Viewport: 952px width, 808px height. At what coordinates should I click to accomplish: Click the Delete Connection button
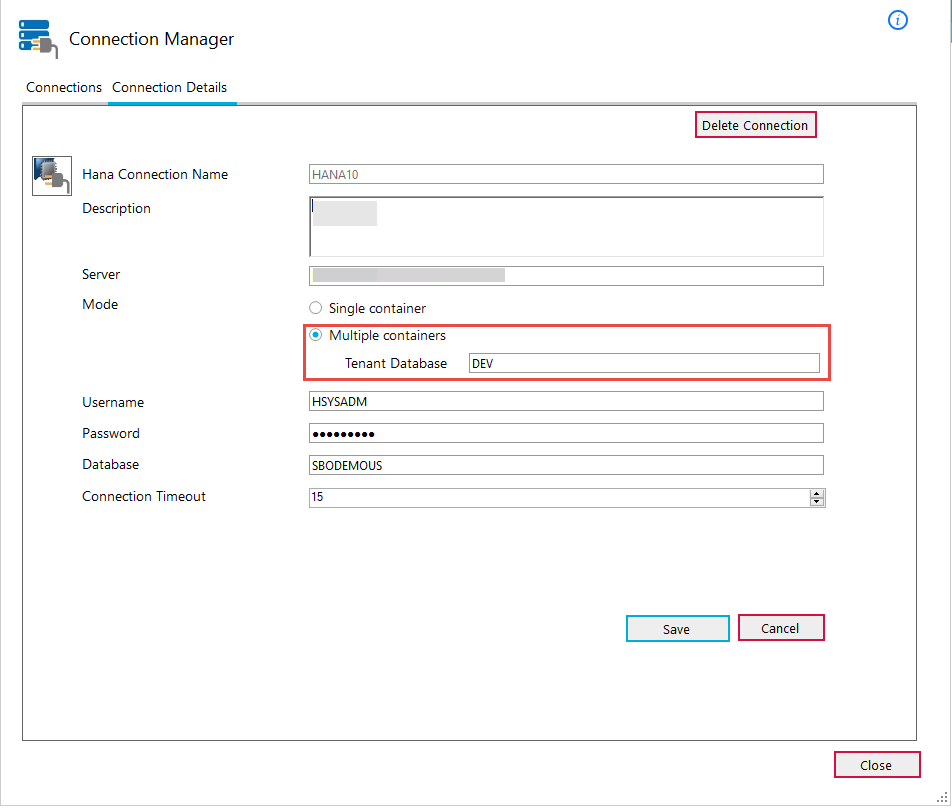pyautogui.click(x=755, y=125)
